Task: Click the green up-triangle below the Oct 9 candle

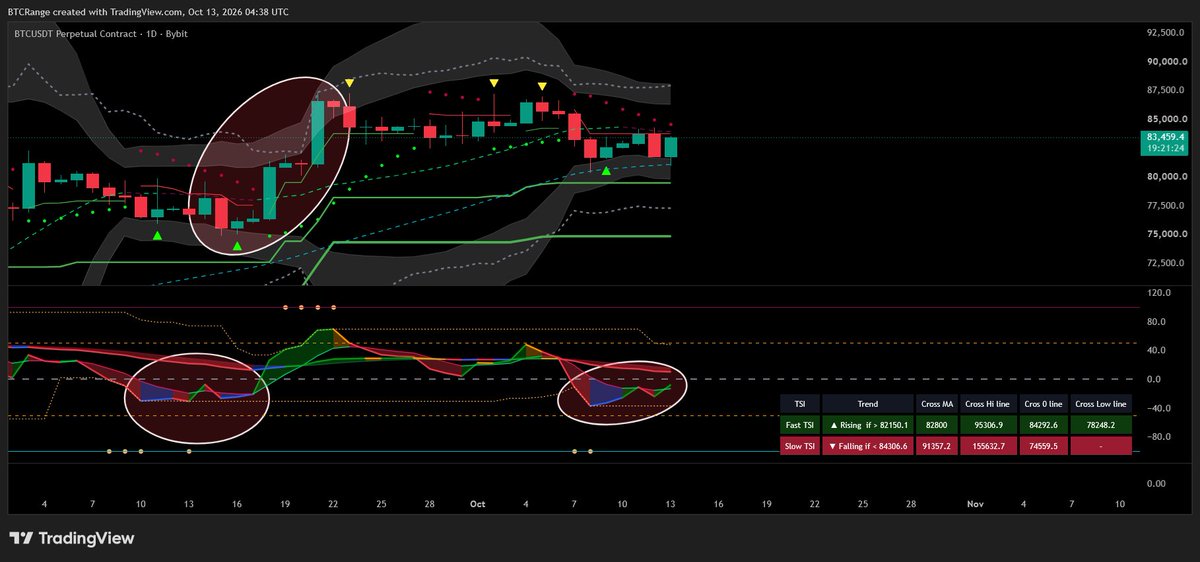Action: 606,171
